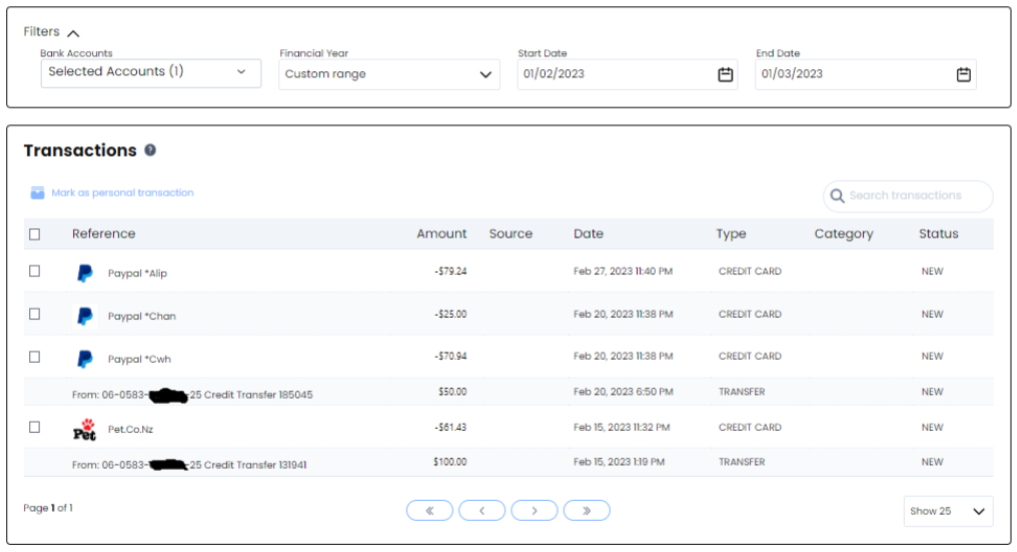The height and width of the screenshot is (552, 1017).
Task: Click PayPal logo in Paypal *Cwh row
Action: [x=85, y=359]
